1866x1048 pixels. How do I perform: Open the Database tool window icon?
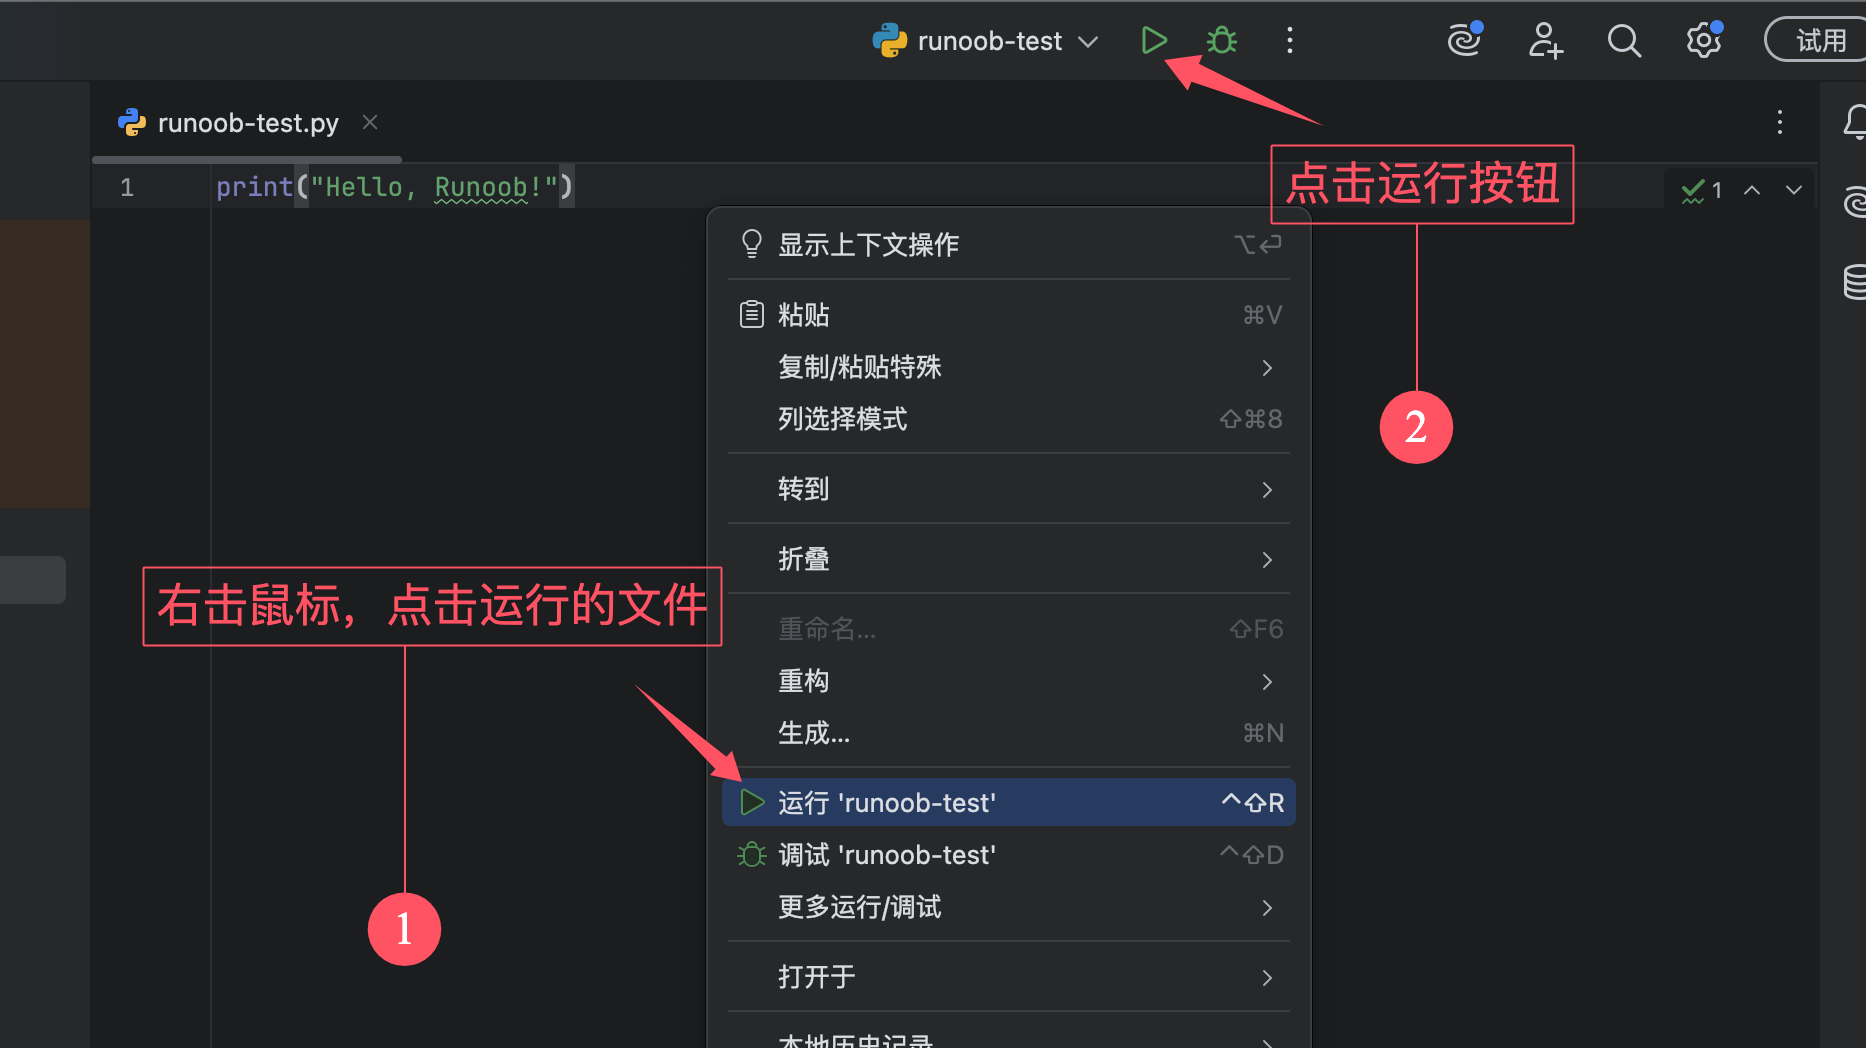1854,282
